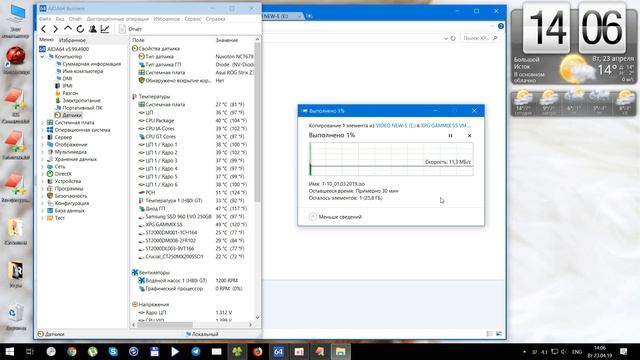The image size is (640, 360).
Task: Open the Windows Start button
Action: [x=9, y=351]
